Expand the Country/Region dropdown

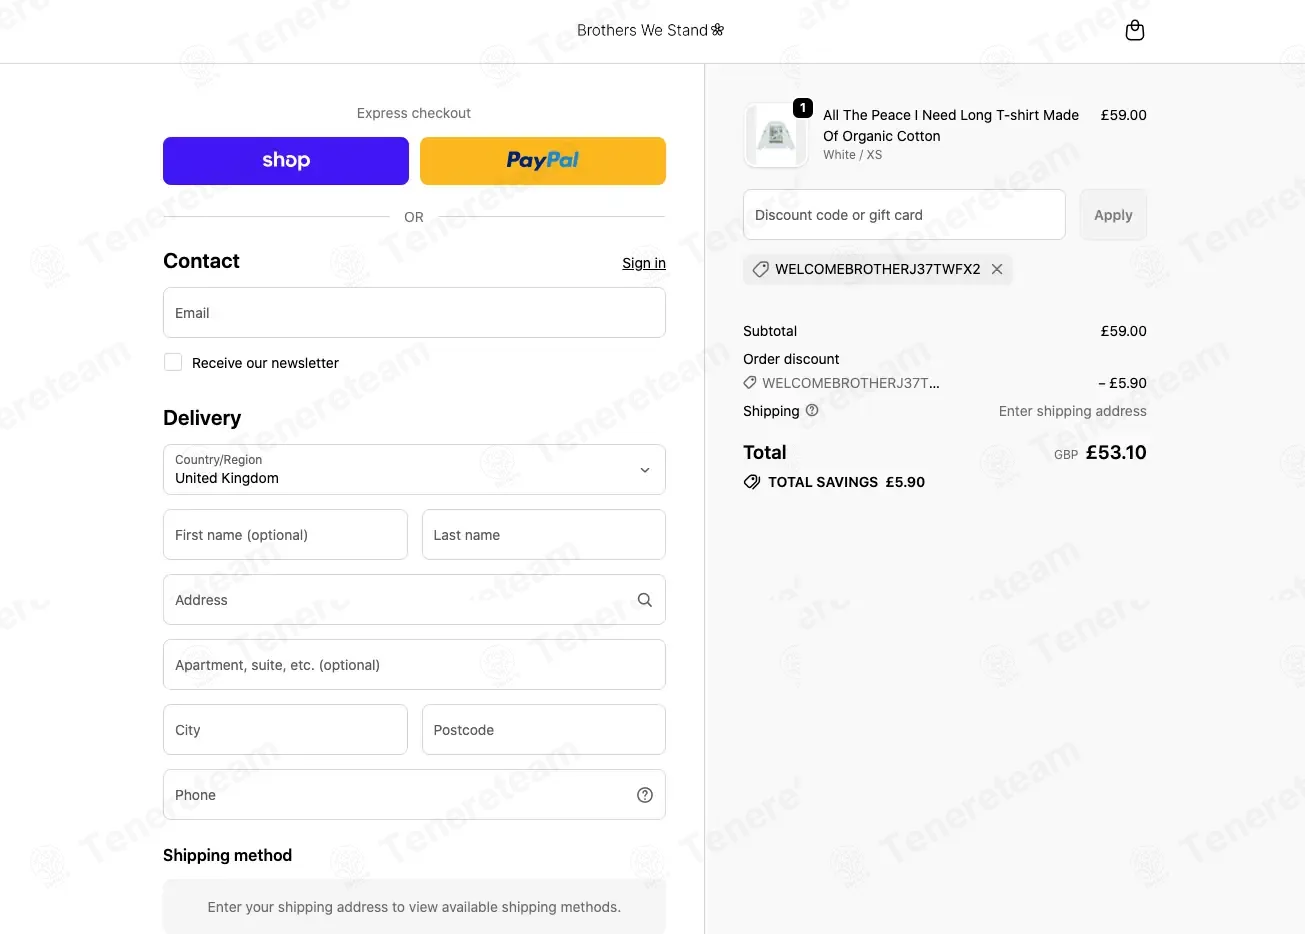[x=414, y=469]
